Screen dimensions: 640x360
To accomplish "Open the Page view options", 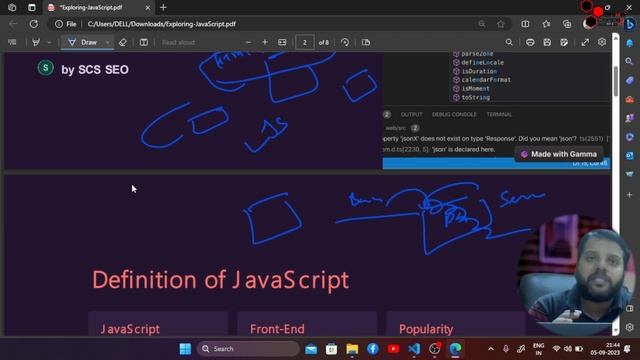I will pyautogui.click(x=366, y=42).
